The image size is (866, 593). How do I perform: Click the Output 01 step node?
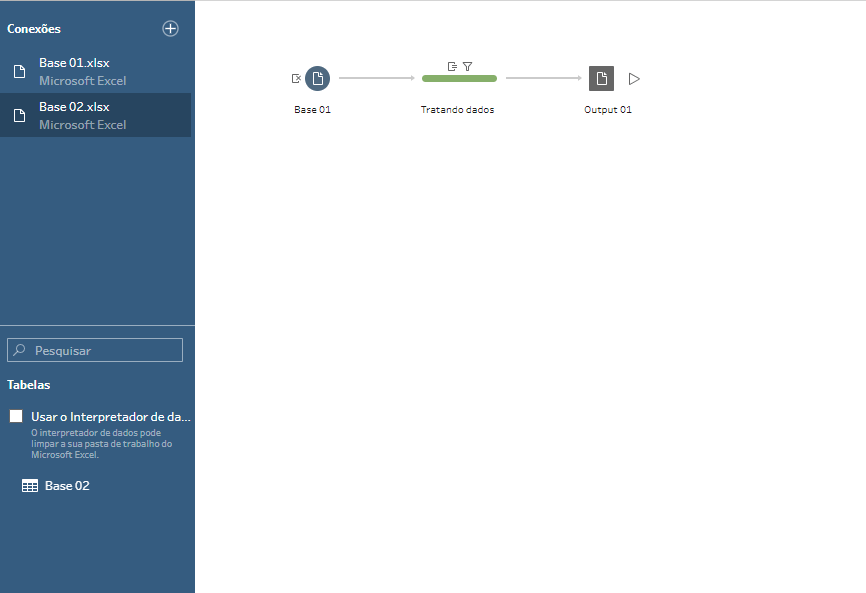tap(601, 78)
